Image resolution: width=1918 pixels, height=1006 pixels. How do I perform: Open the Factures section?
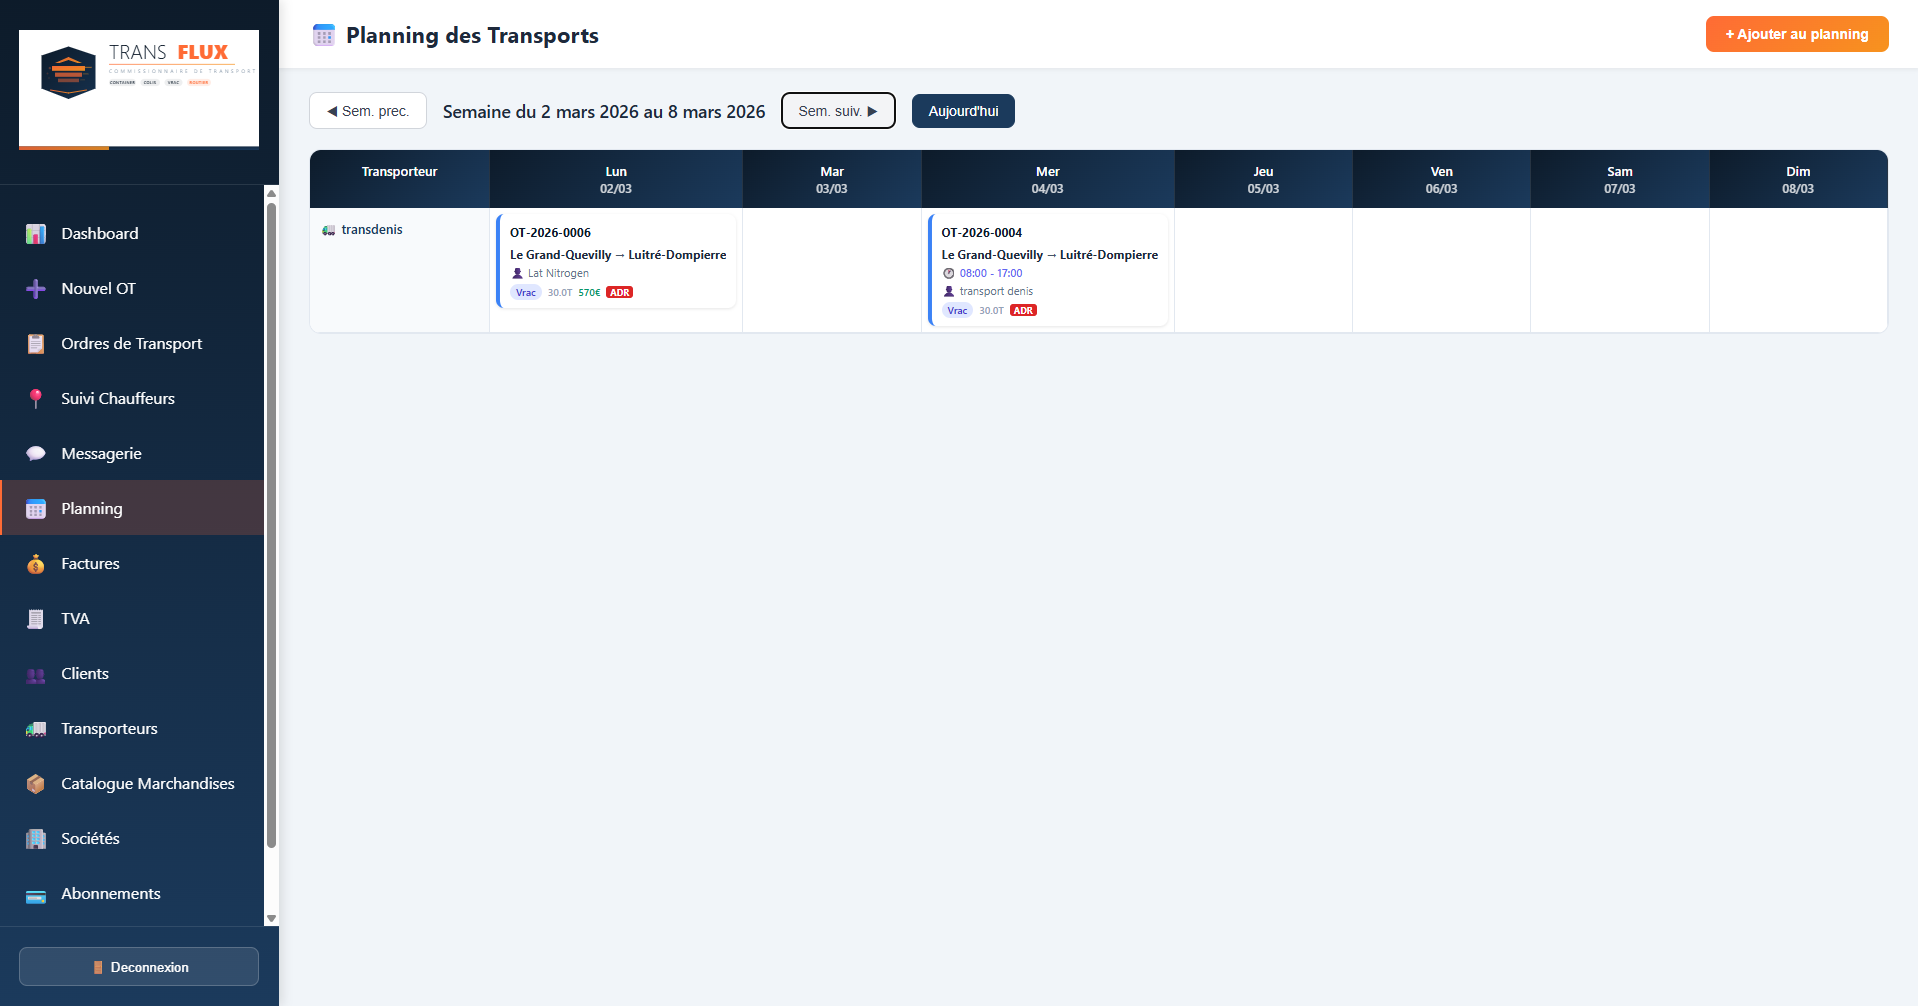click(x=89, y=563)
